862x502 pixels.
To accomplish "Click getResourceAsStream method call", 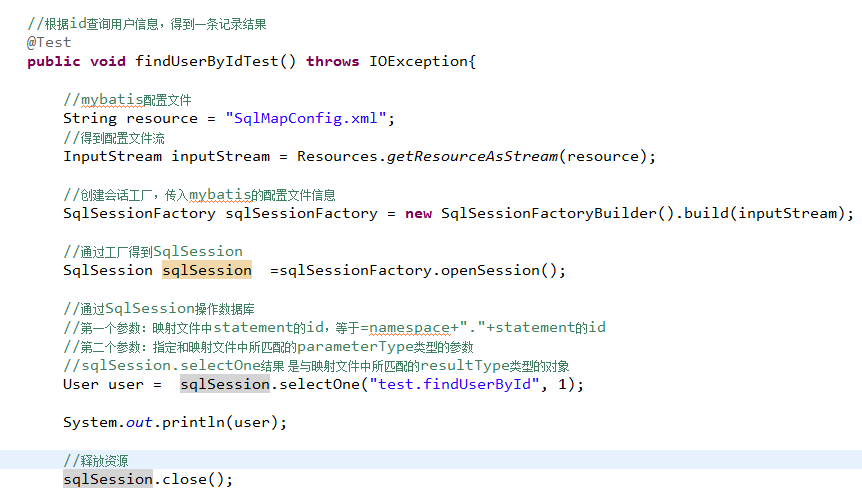I will point(472,156).
